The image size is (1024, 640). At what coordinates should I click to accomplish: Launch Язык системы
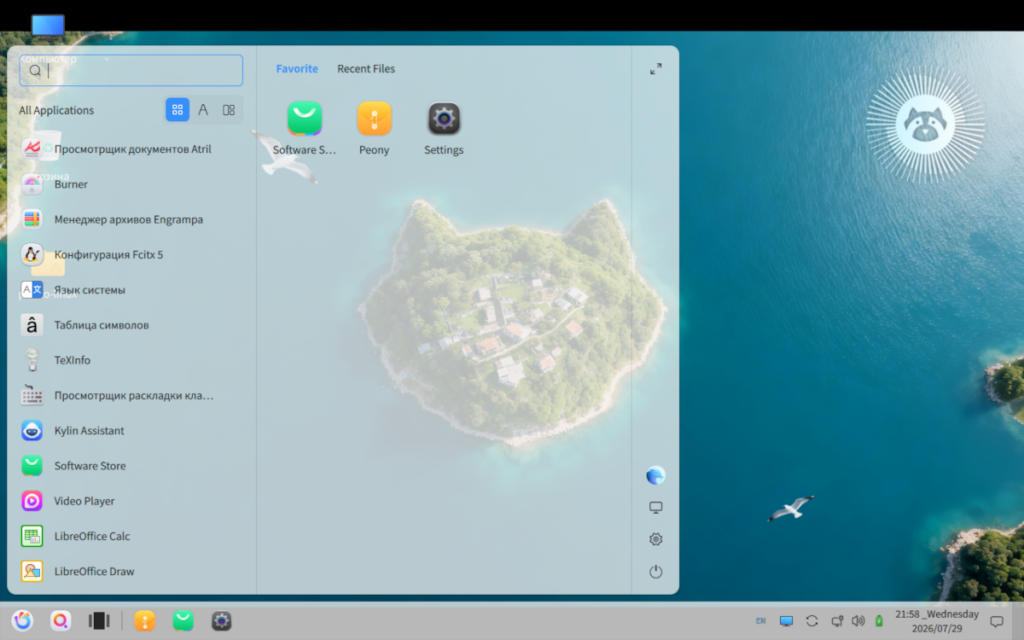(x=131, y=290)
